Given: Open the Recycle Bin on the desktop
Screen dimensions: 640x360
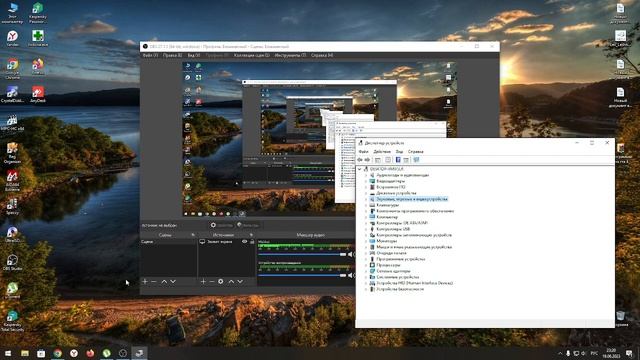Looking at the screenshot, I should click(620, 318).
